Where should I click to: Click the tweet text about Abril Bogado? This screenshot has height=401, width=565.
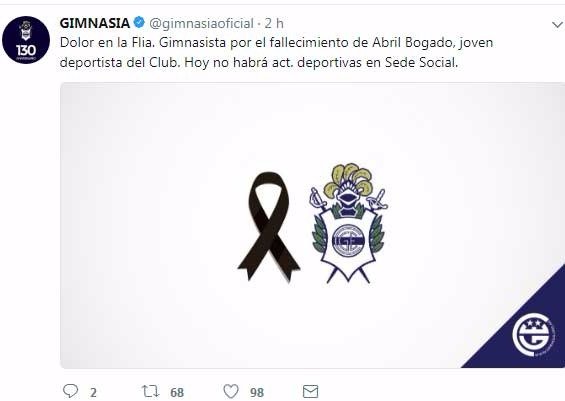click(x=276, y=53)
